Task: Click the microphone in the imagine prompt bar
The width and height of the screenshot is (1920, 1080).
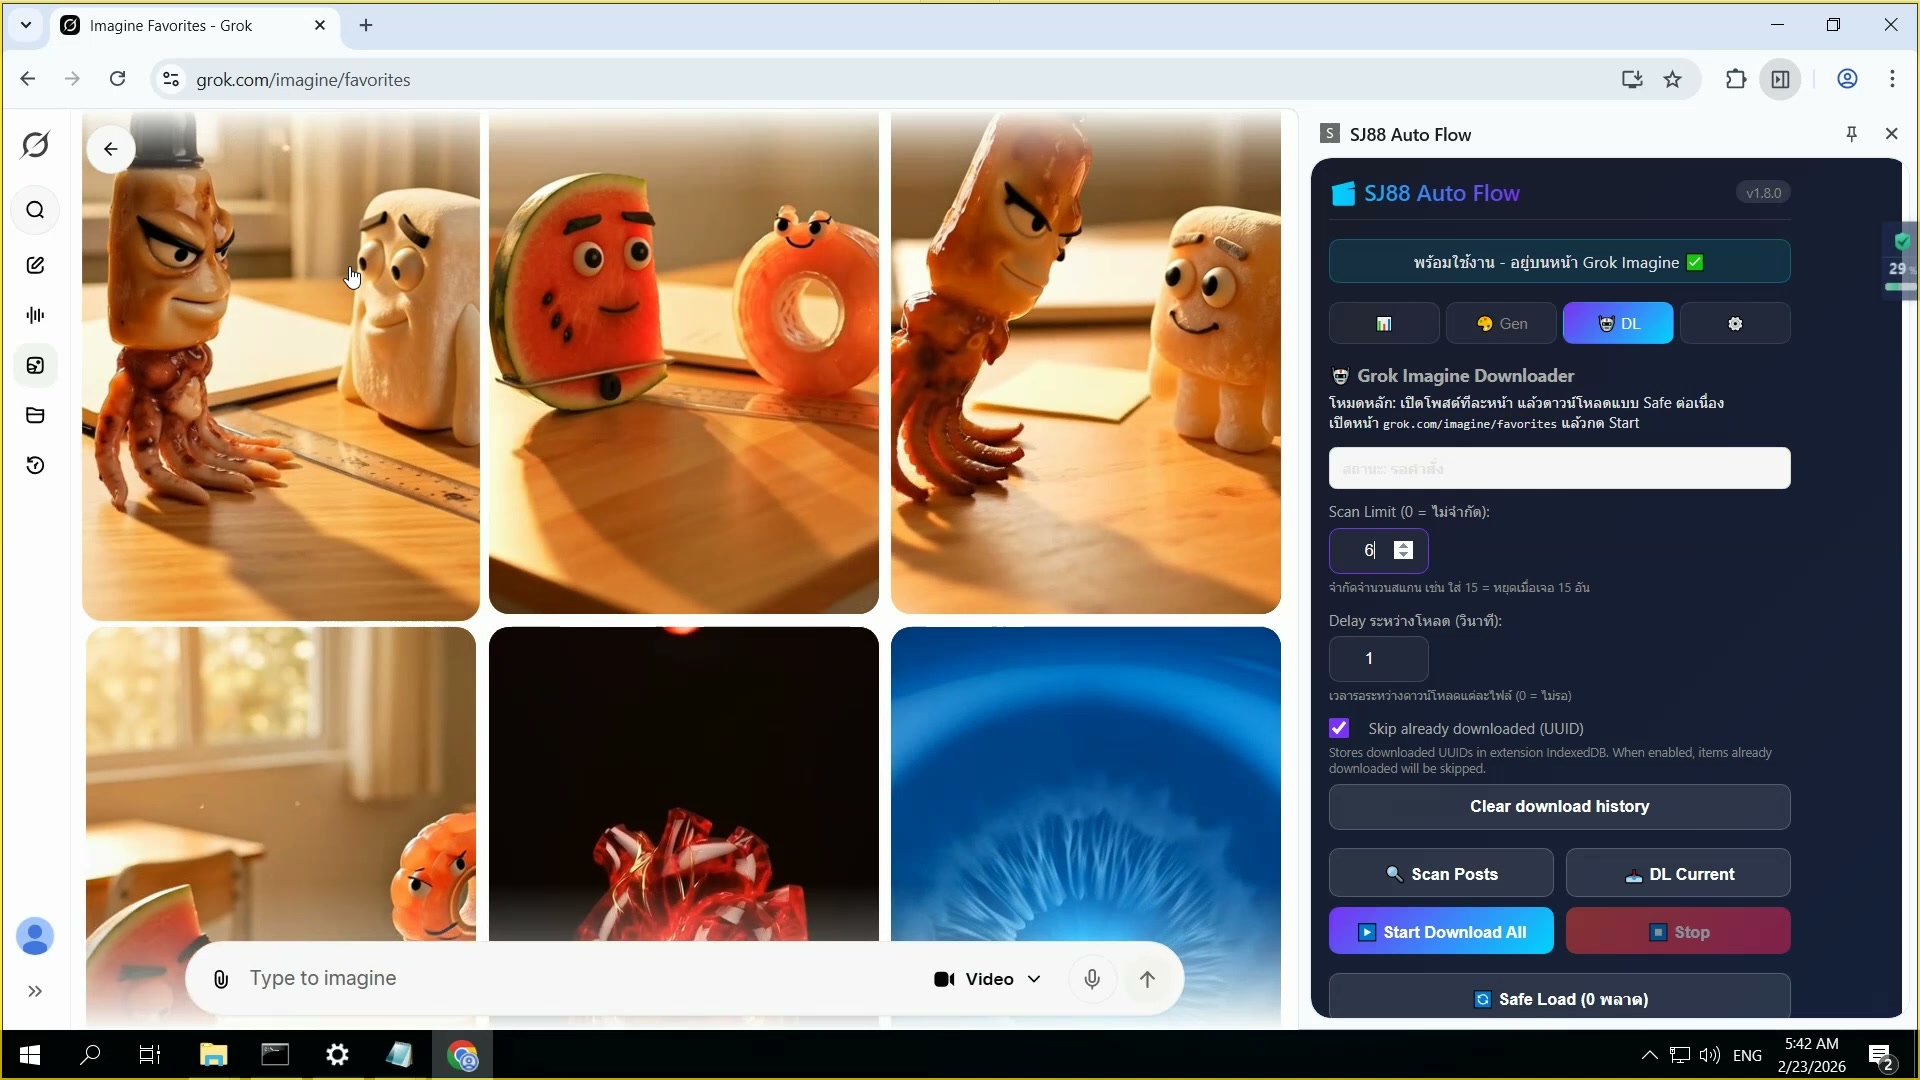Action: (1093, 979)
